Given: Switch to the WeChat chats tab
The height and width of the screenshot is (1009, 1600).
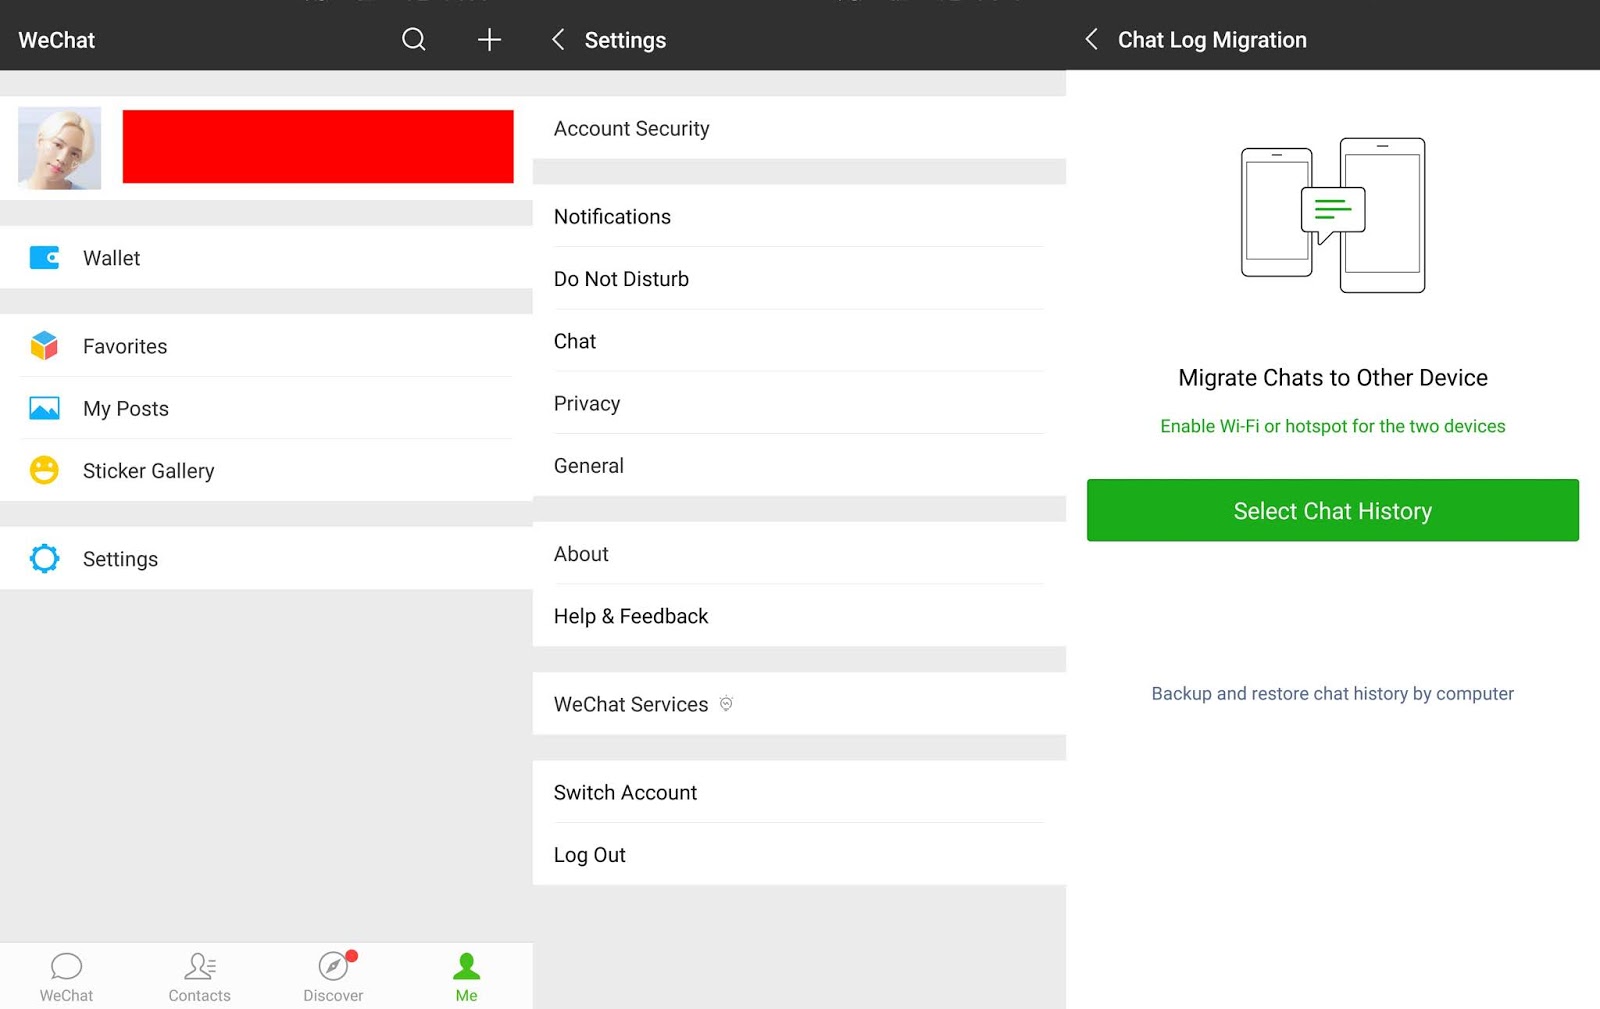Looking at the screenshot, I should [x=66, y=977].
